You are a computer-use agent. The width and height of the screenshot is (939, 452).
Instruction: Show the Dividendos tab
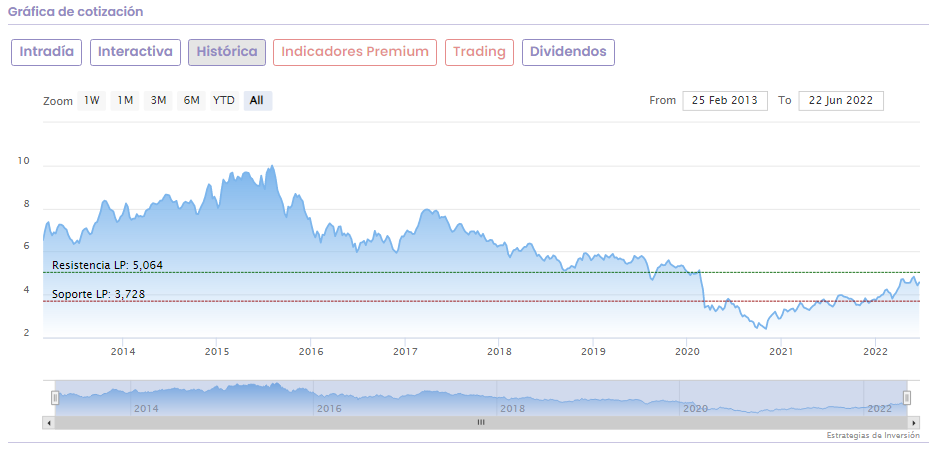568,52
